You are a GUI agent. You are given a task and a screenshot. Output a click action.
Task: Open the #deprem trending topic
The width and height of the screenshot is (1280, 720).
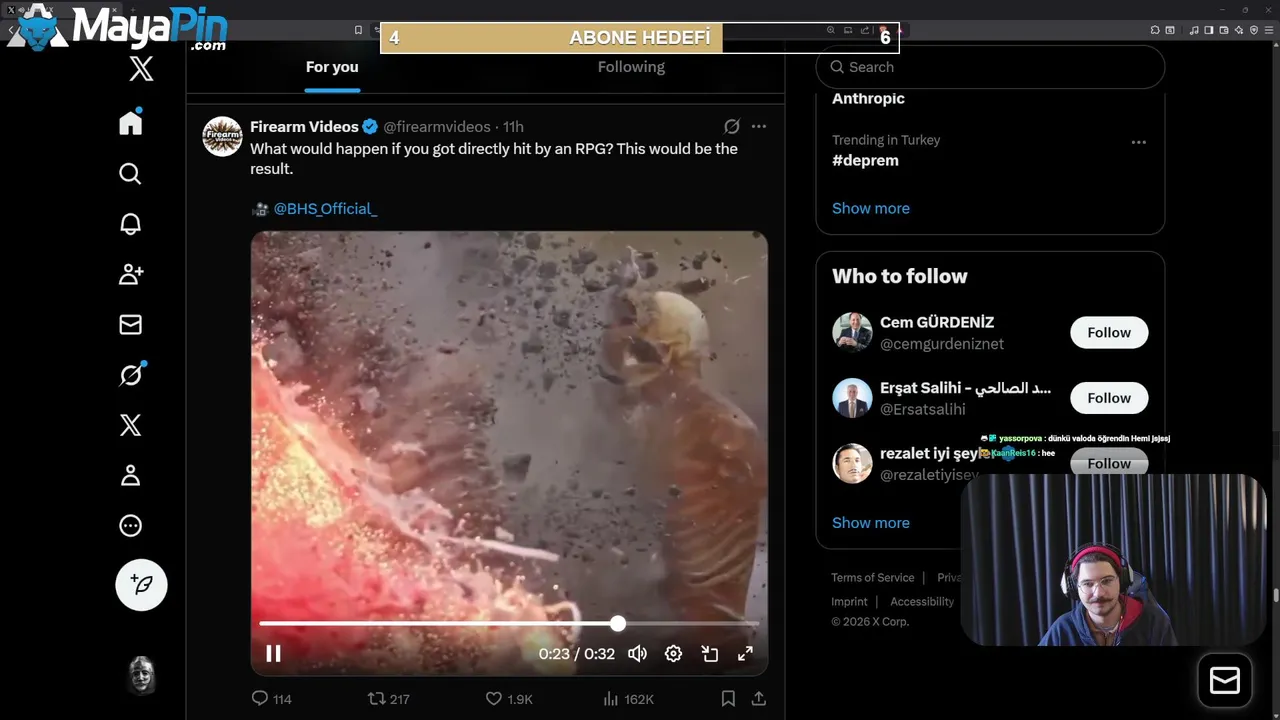point(865,160)
